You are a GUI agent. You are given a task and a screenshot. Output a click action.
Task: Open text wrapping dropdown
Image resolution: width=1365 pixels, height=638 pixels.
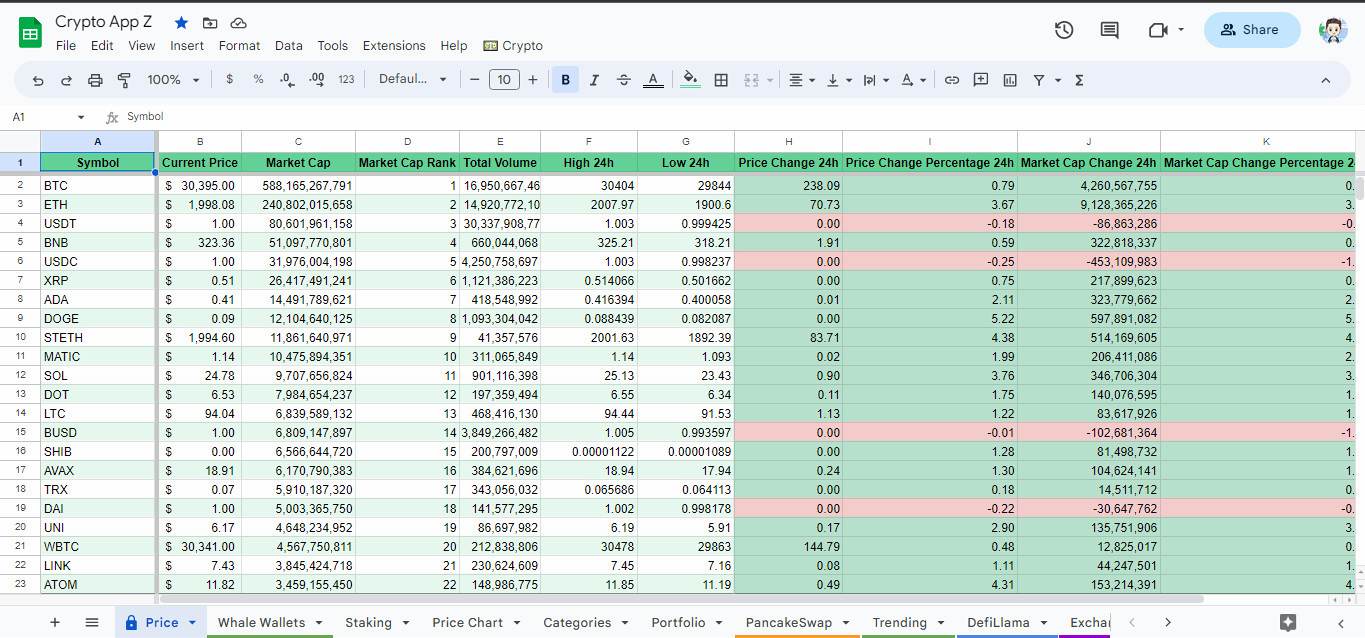coord(875,80)
